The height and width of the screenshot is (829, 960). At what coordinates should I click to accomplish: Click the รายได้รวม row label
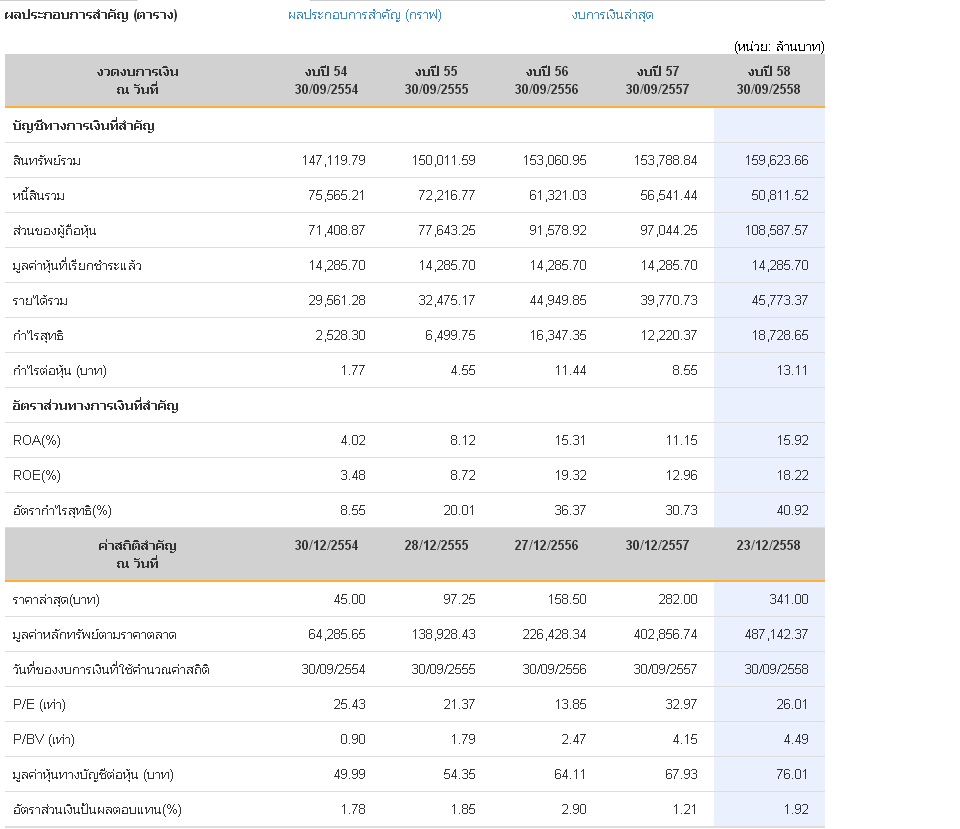point(40,301)
